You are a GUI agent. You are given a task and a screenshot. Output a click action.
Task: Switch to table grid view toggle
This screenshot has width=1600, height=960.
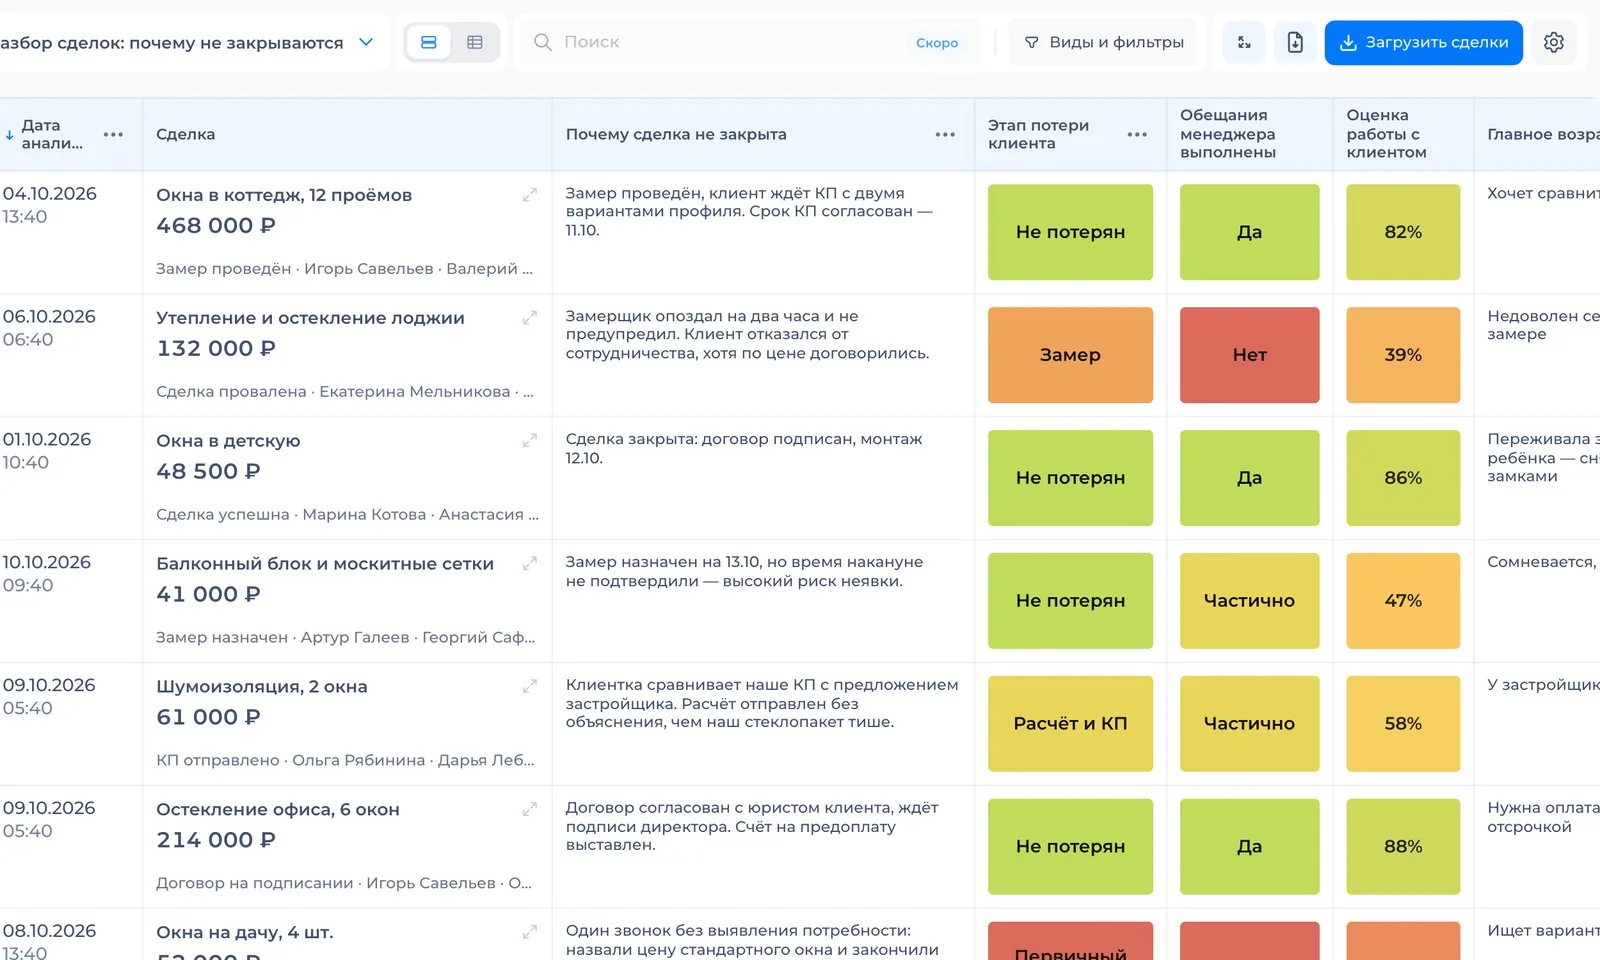475,42
